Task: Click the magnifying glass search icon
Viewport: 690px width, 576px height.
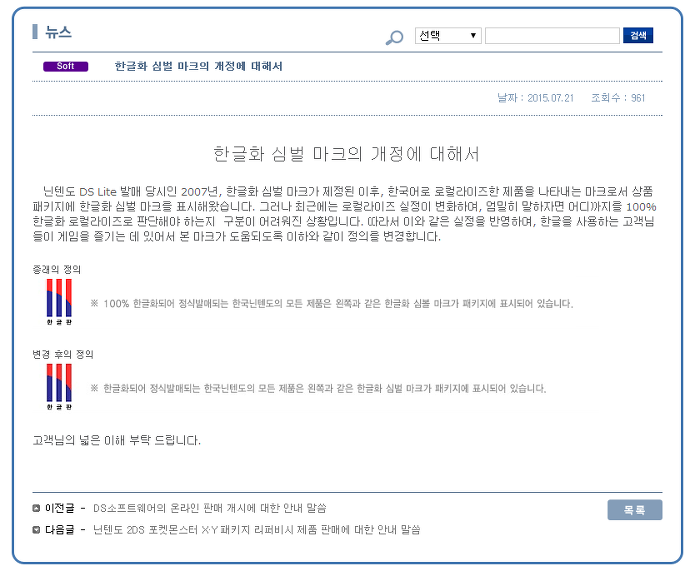Action: click(394, 37)
